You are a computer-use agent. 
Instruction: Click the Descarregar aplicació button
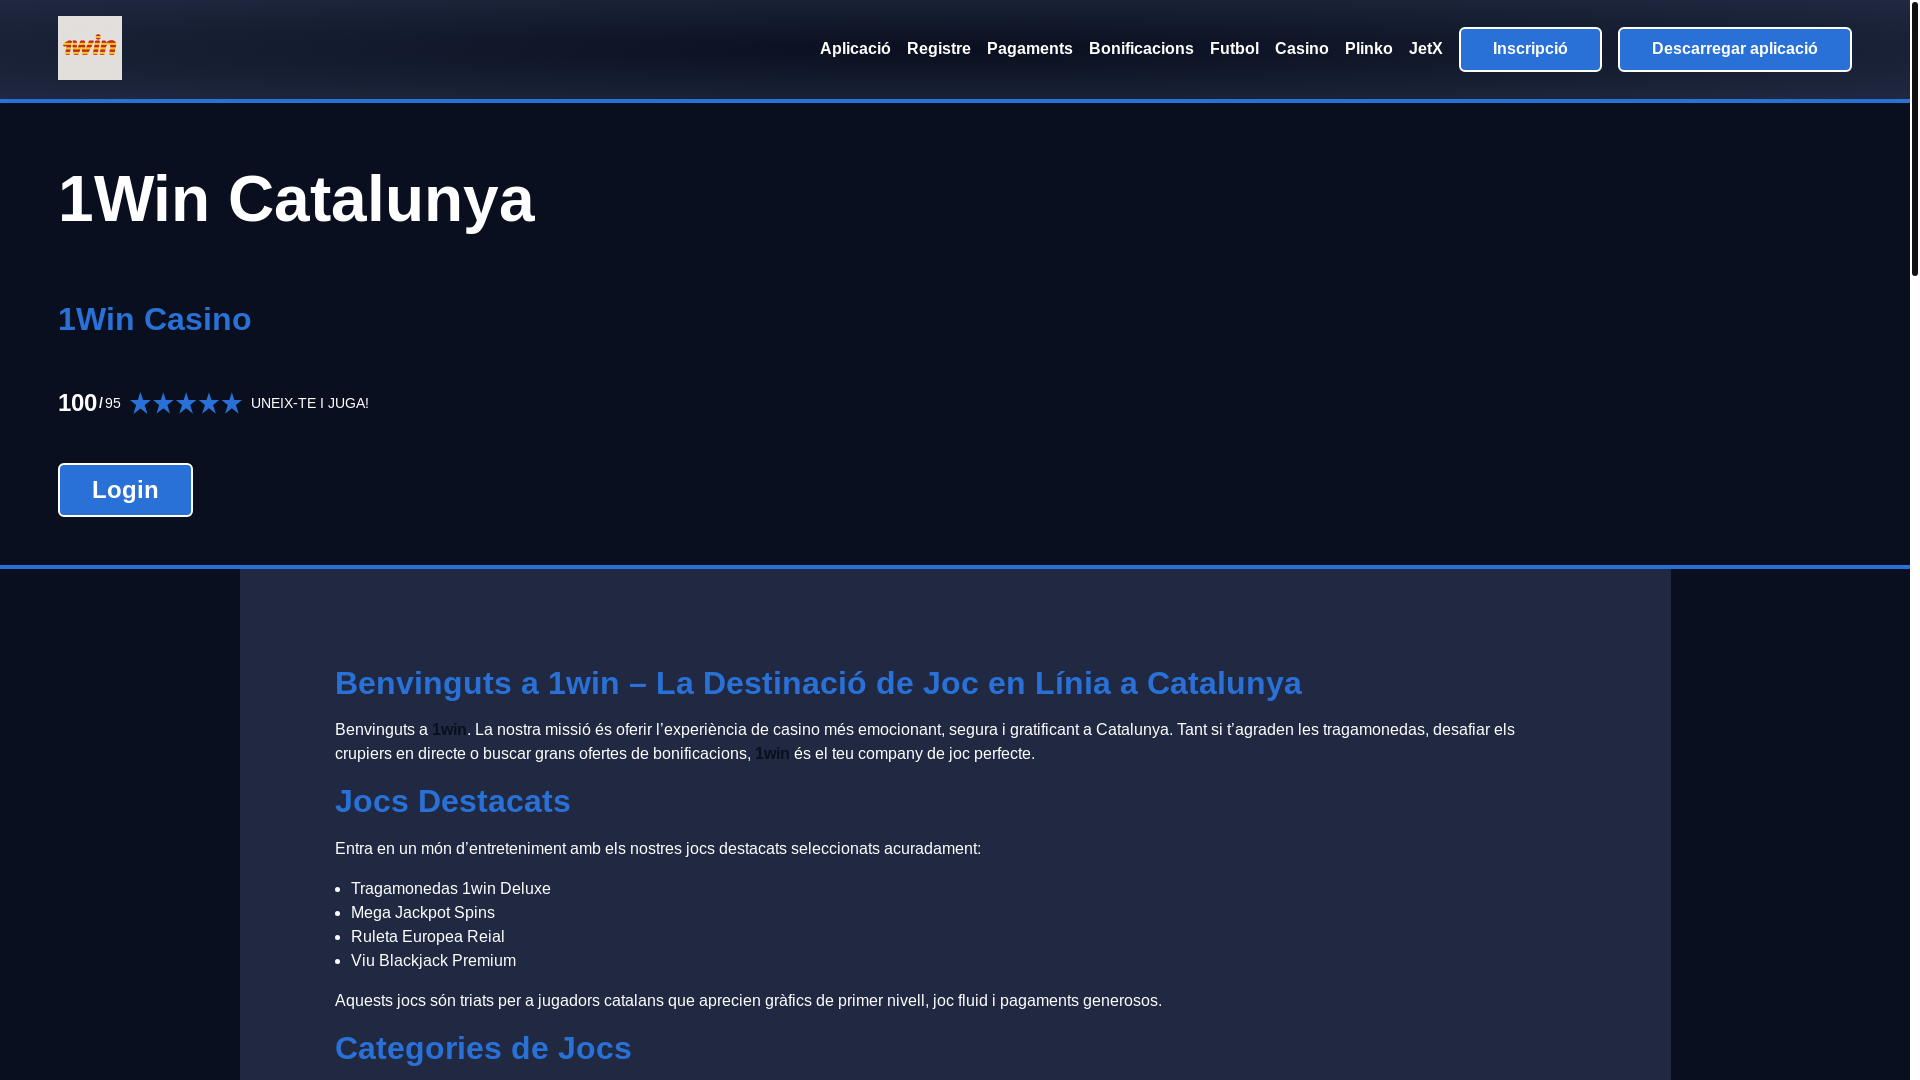tap(1735, 49)
